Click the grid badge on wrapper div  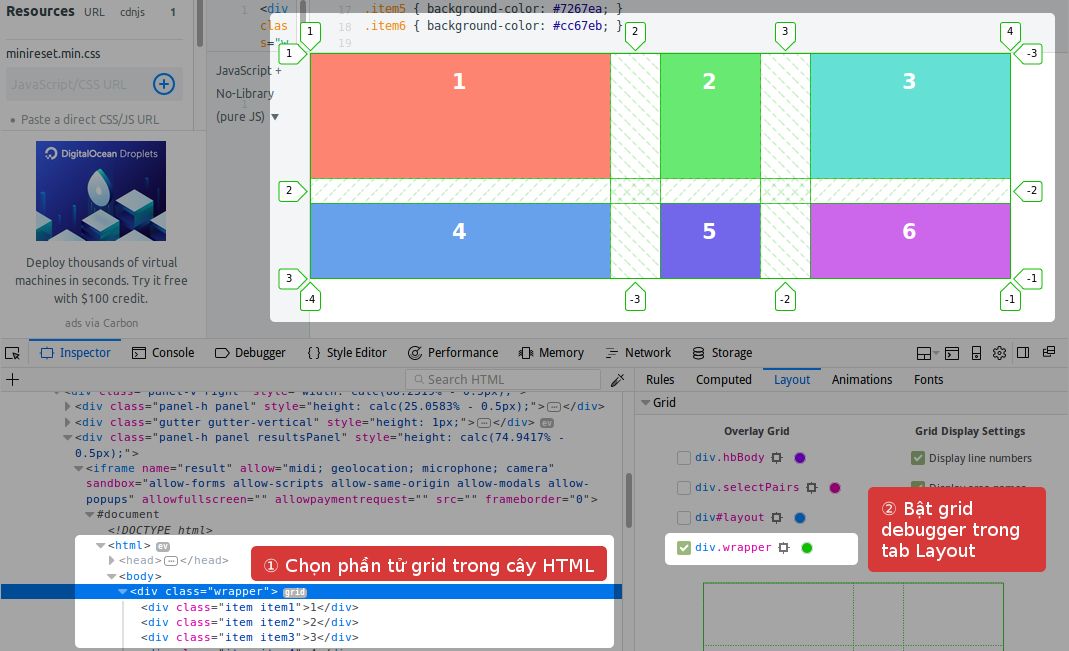295,592
